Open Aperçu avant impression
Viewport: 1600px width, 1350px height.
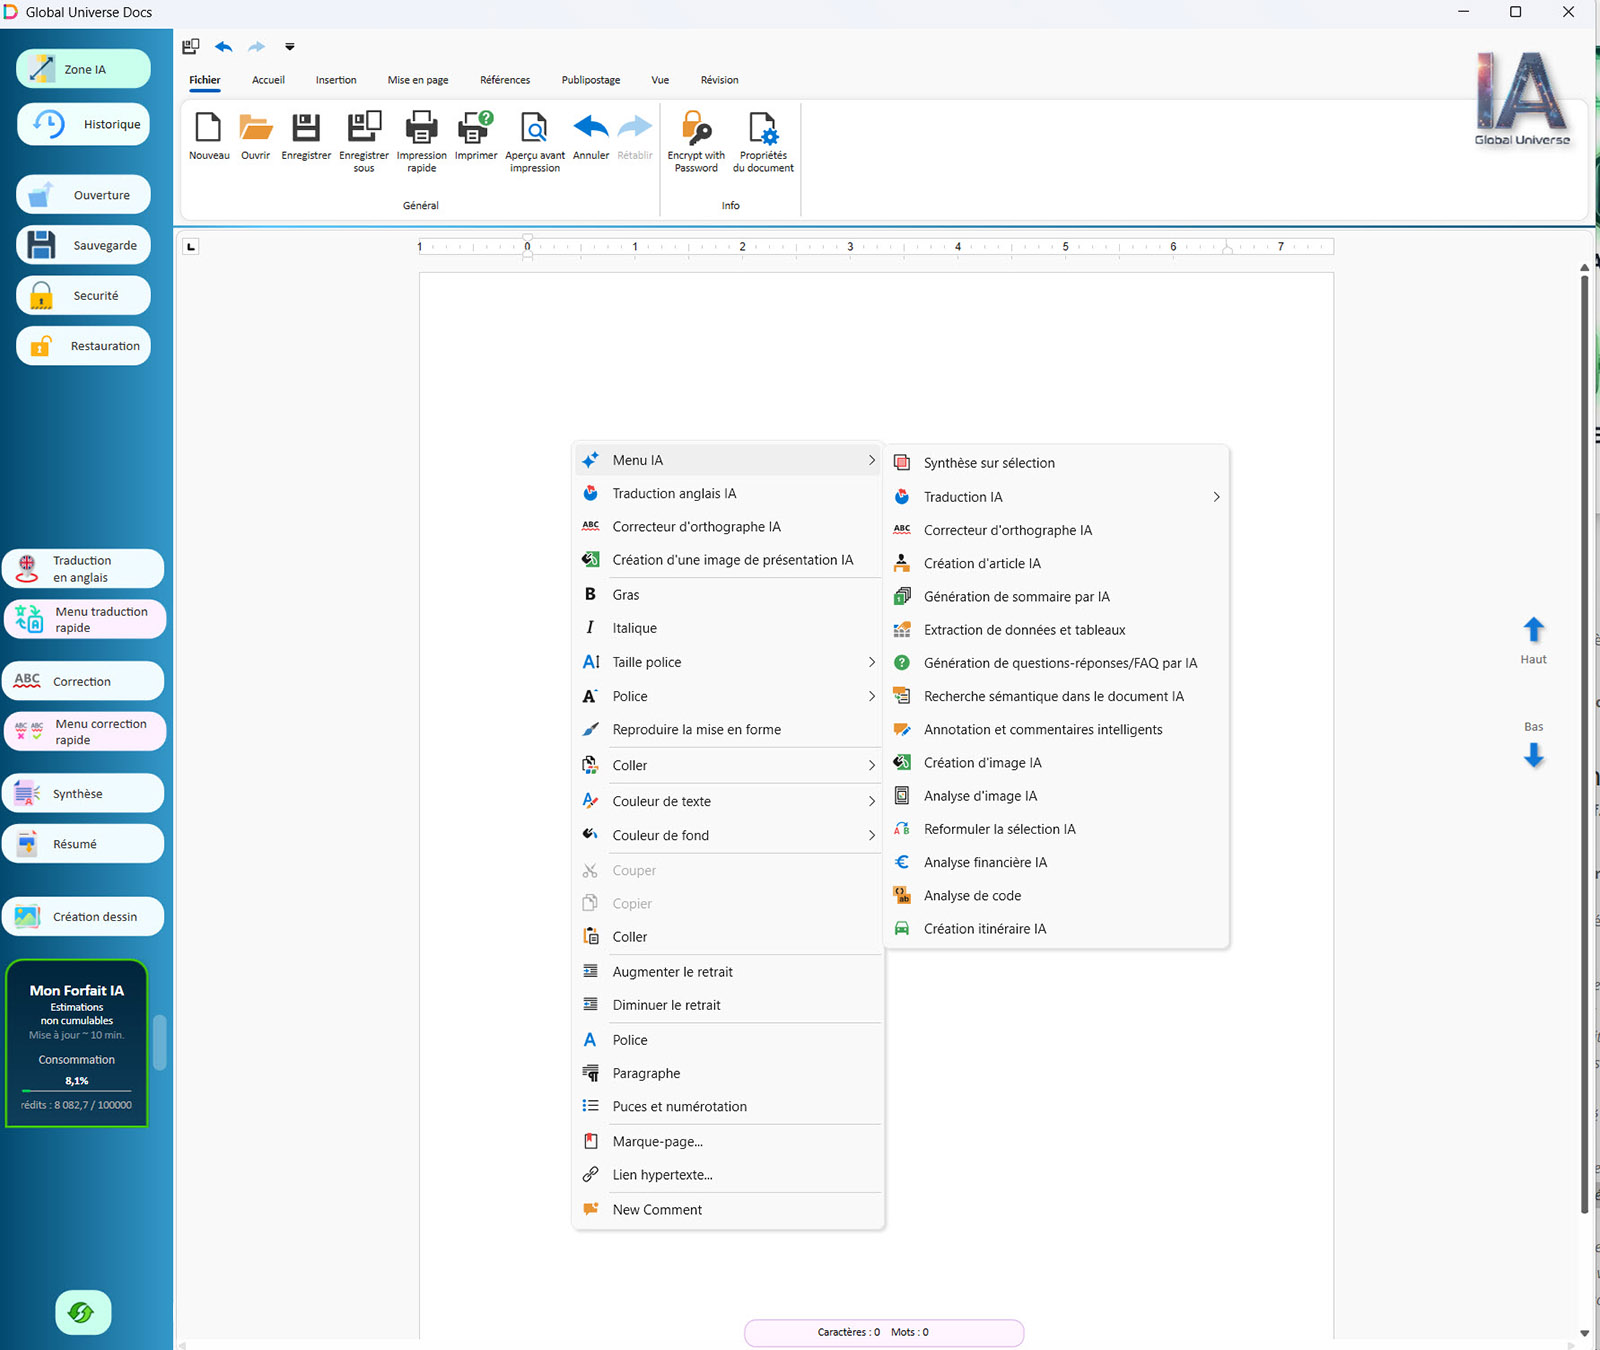(534, 130)
